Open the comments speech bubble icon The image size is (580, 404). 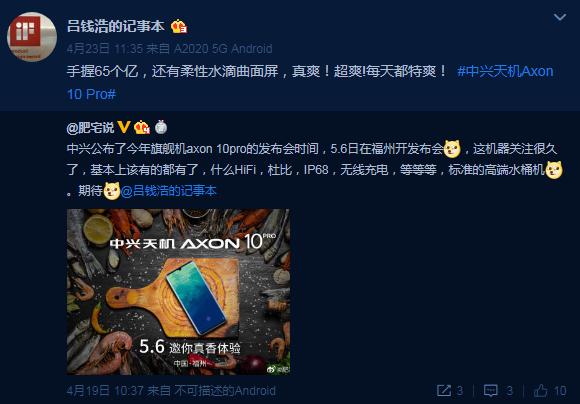click(491, 390)
